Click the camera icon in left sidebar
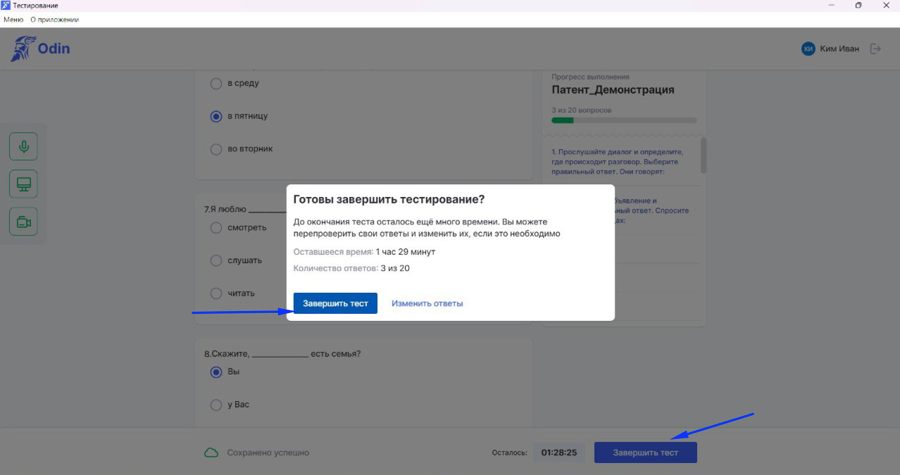 click(x=23, y=222)
